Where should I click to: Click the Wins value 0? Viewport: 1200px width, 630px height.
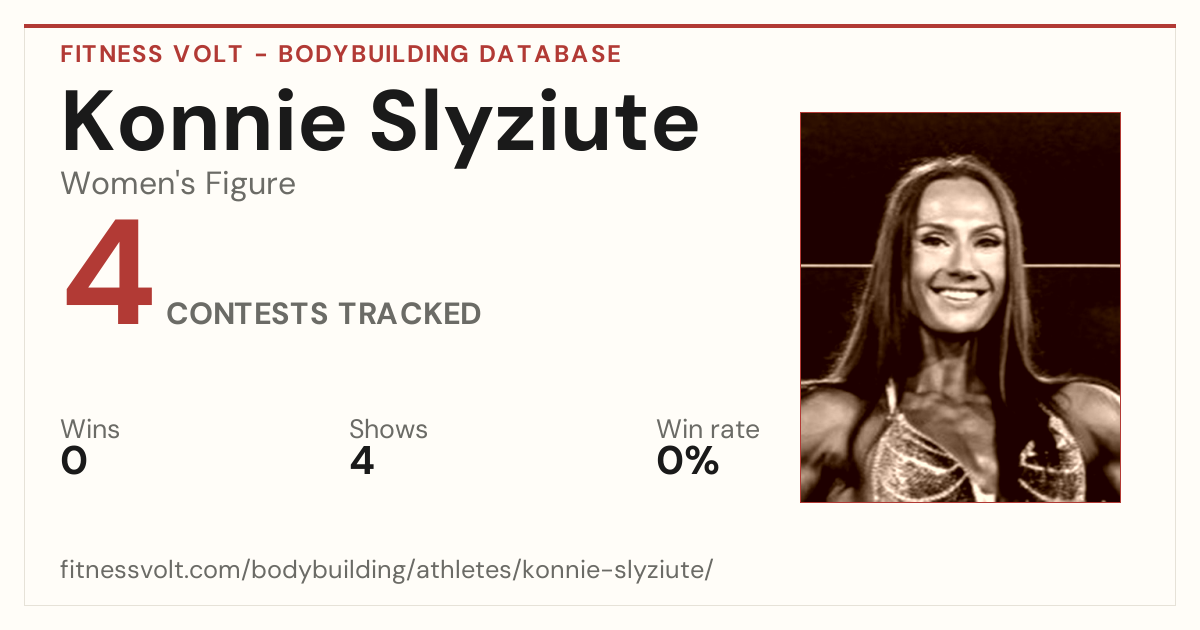coord(74,461)
